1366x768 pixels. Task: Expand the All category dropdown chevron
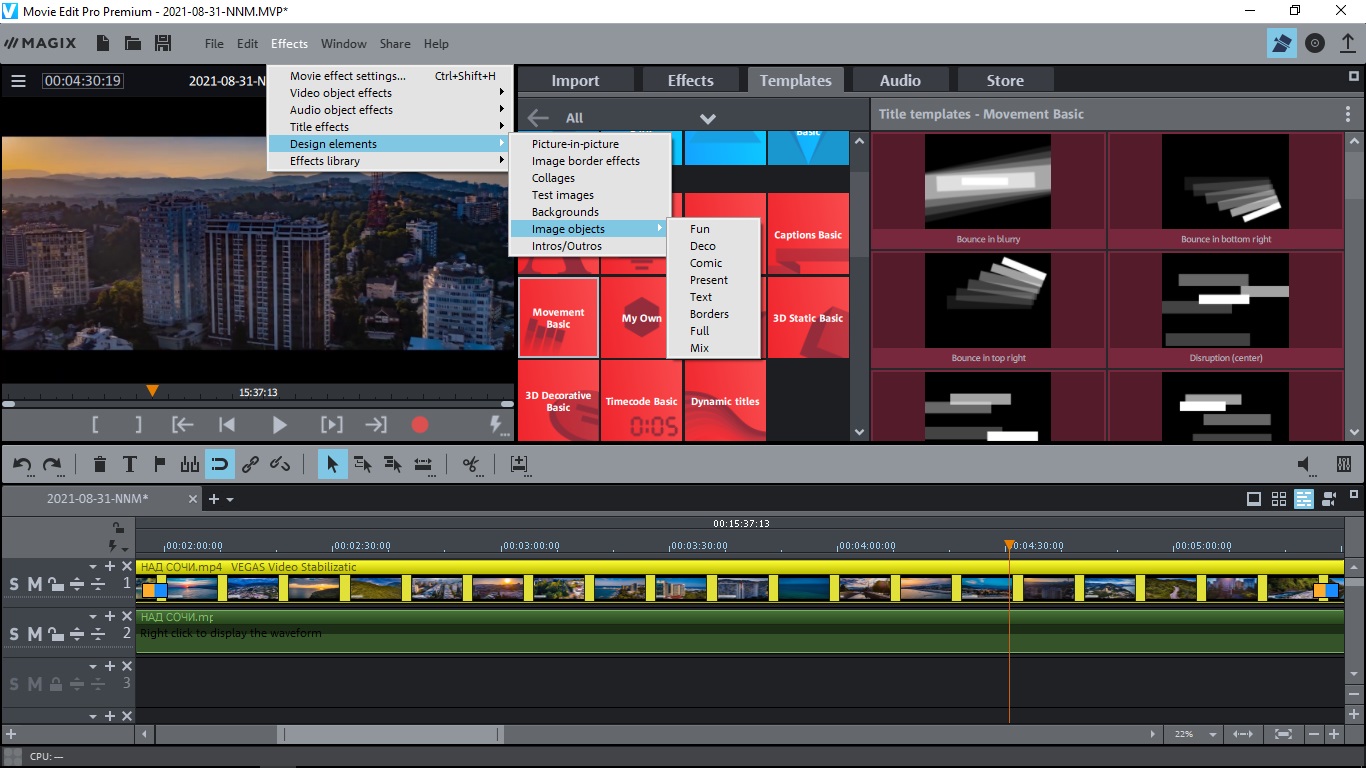708,118
